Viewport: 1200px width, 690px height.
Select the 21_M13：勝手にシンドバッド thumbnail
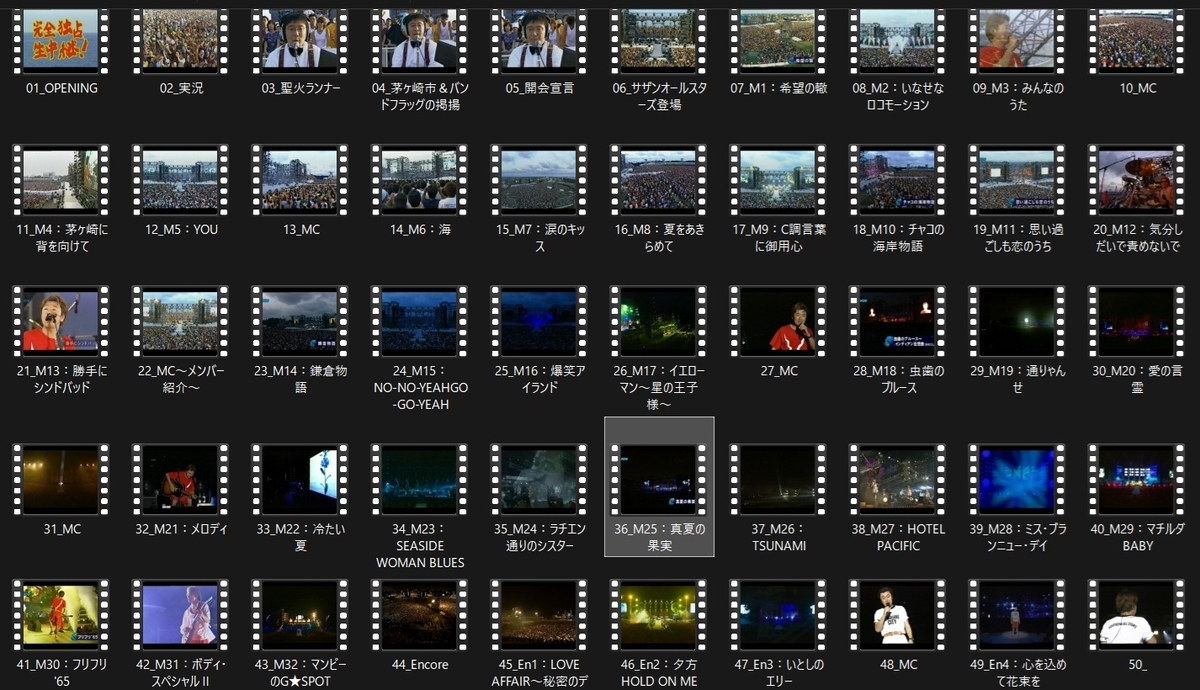[60, 321]
